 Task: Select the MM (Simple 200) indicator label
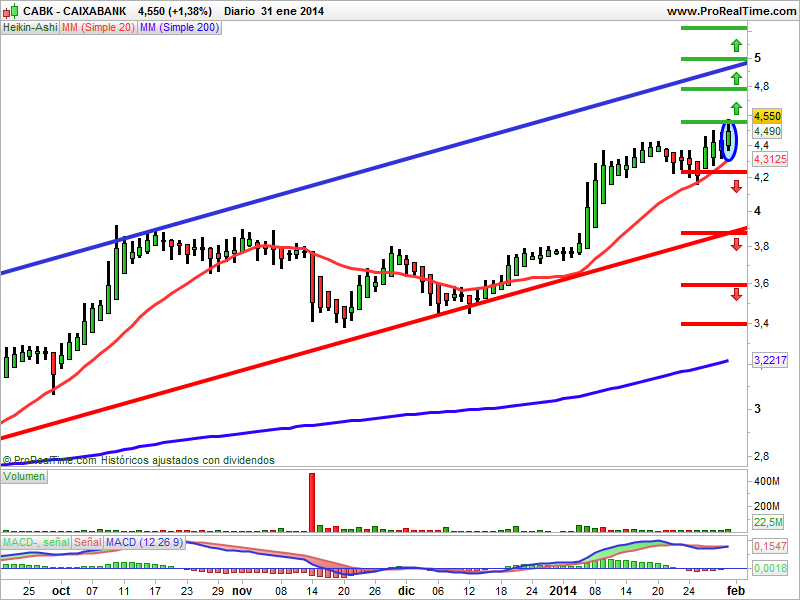(x=179, y=28)
